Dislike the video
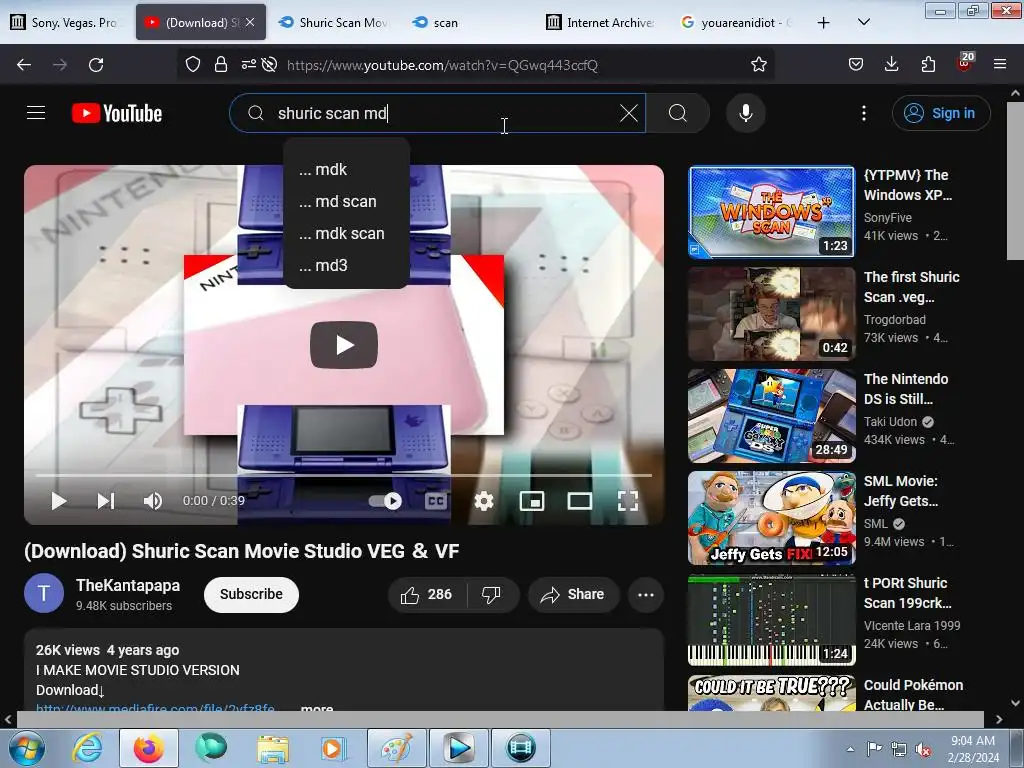The width and height of the screenshot is (1024, 768). click(x=492, y=594)
